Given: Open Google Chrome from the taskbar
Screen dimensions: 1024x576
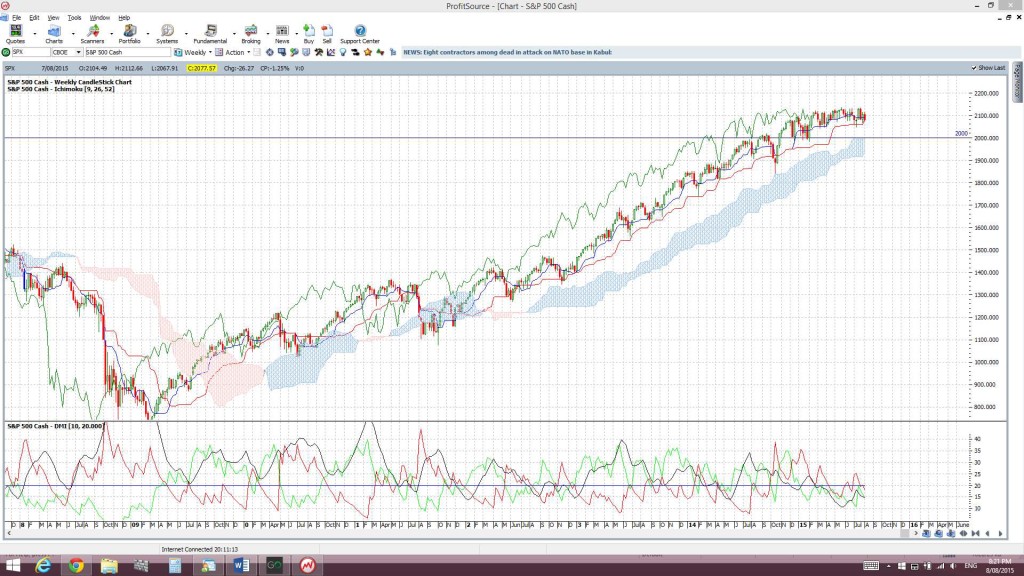Looking at the screenshot, I should [x=76, y=565].
